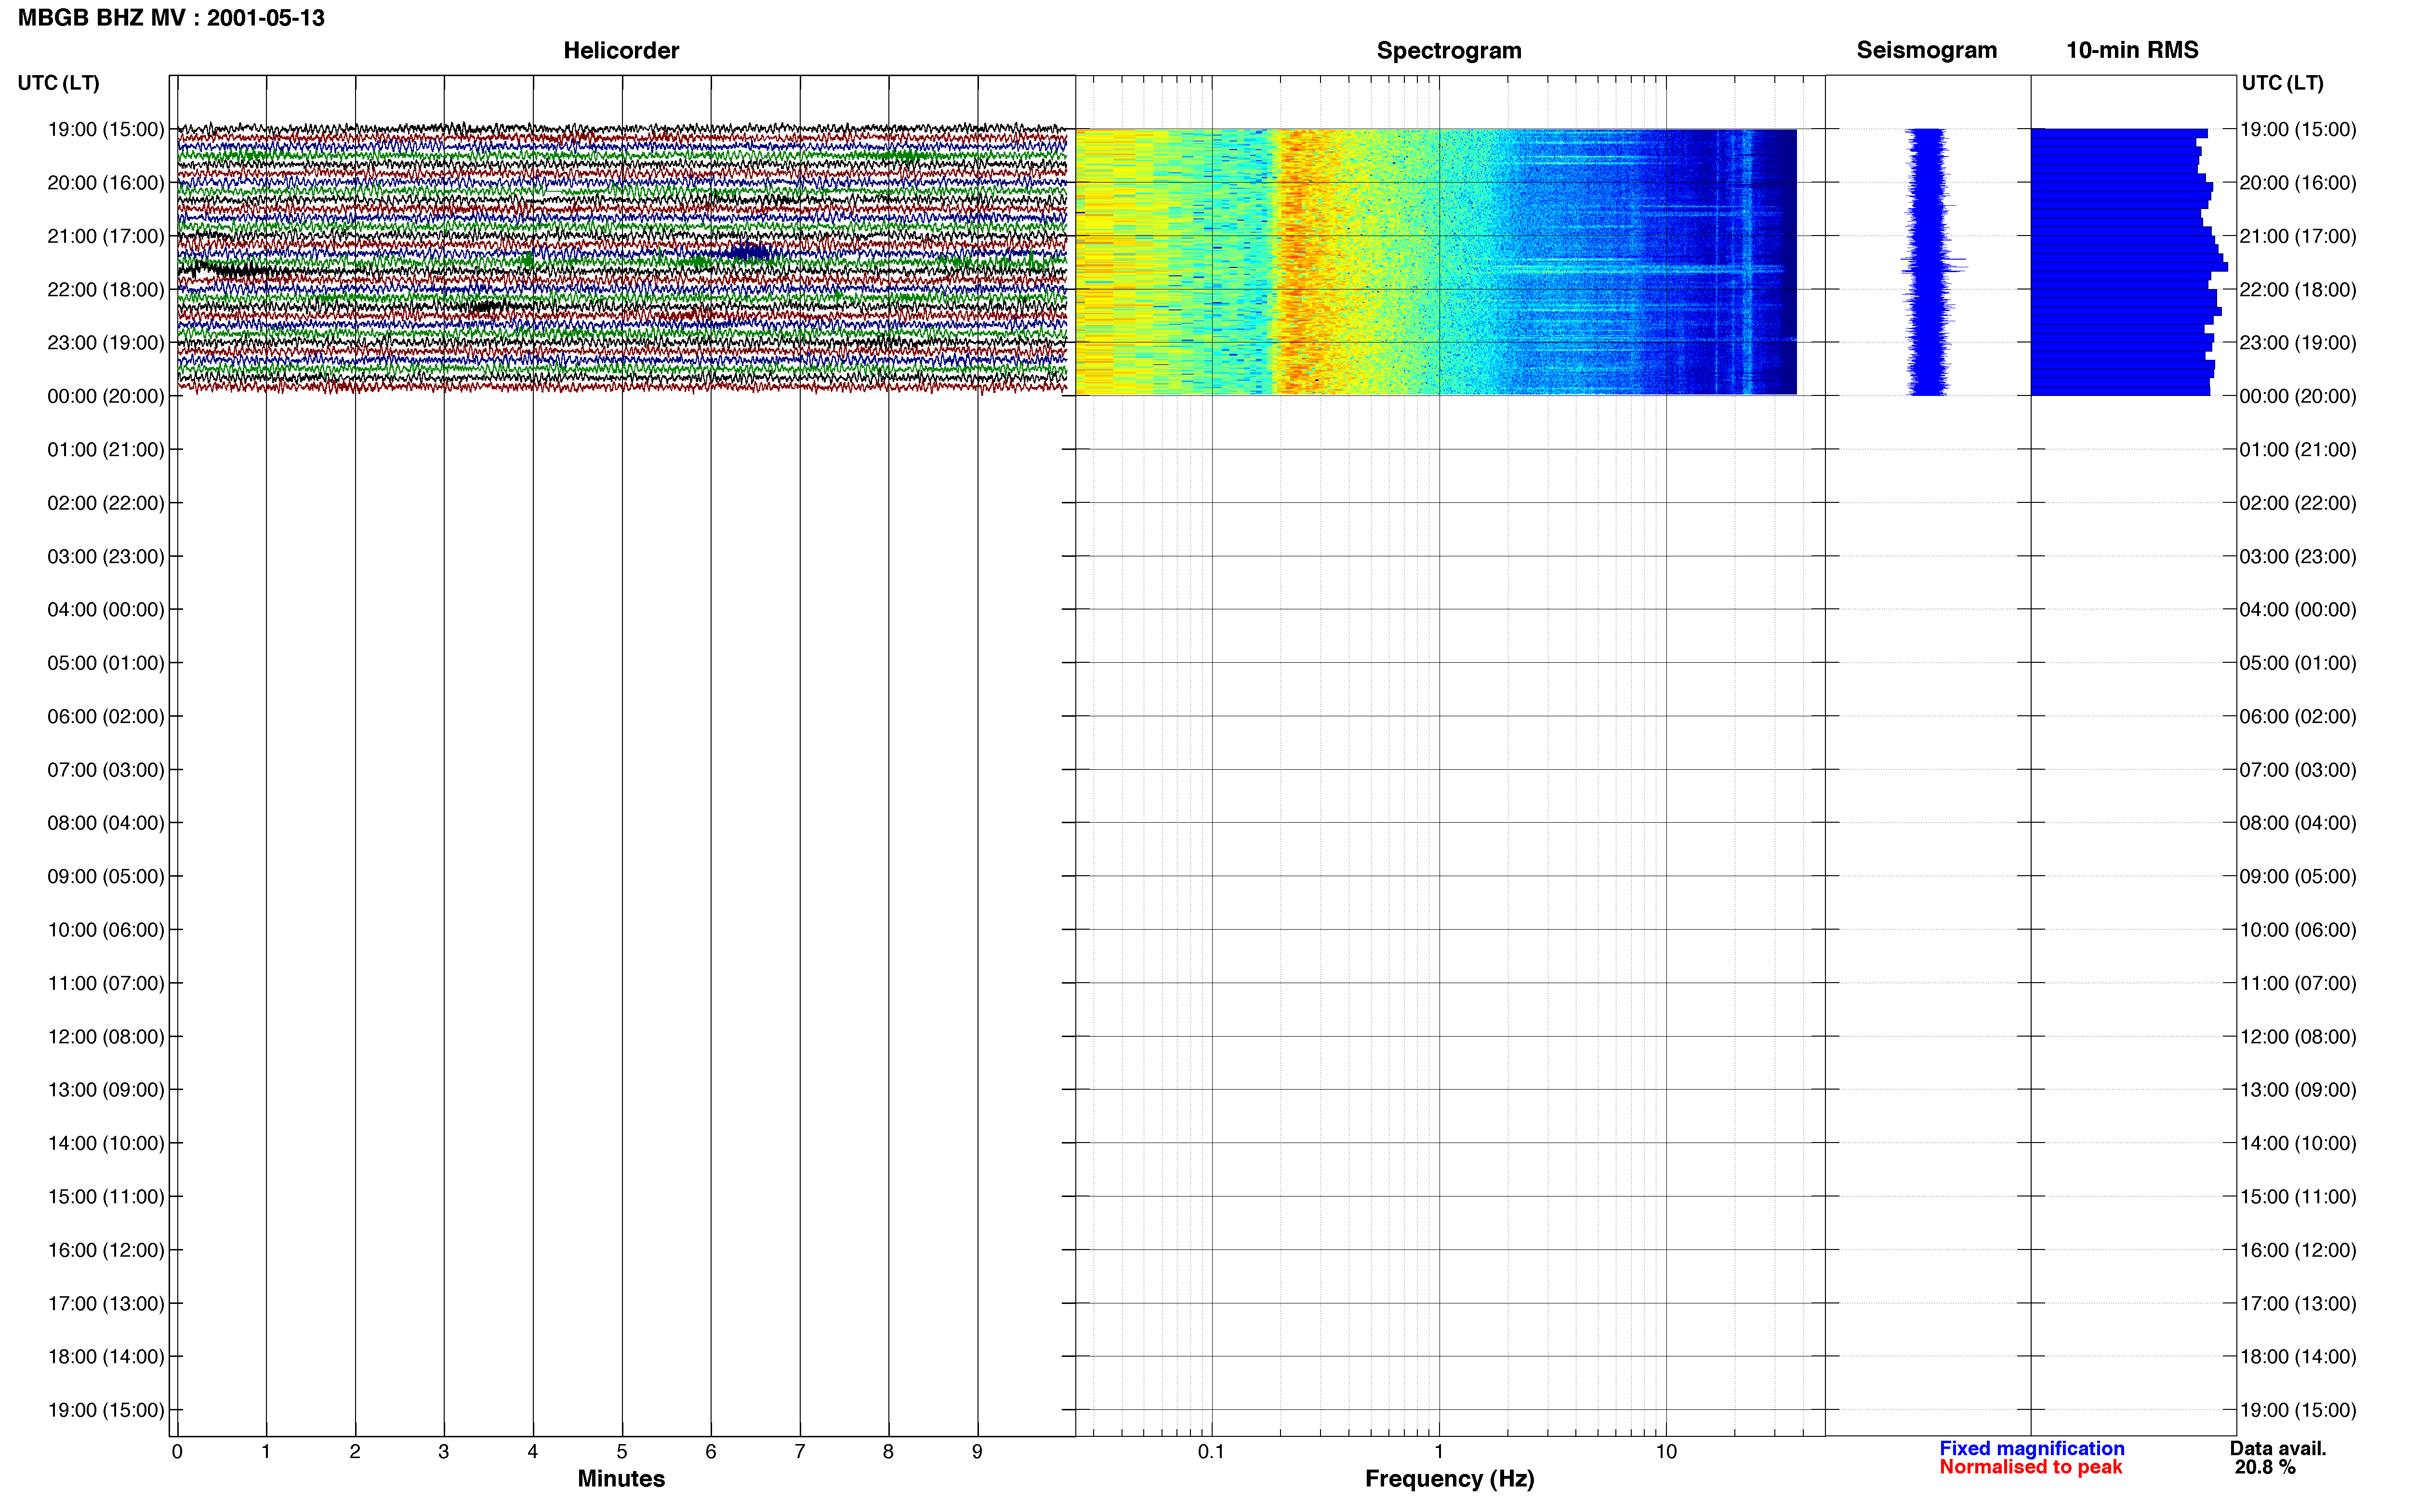Click frequency tick label '1' under spectrogram
Screen dimensions: 2418x1512
pyautogui.click(x=1439, y=1451)
